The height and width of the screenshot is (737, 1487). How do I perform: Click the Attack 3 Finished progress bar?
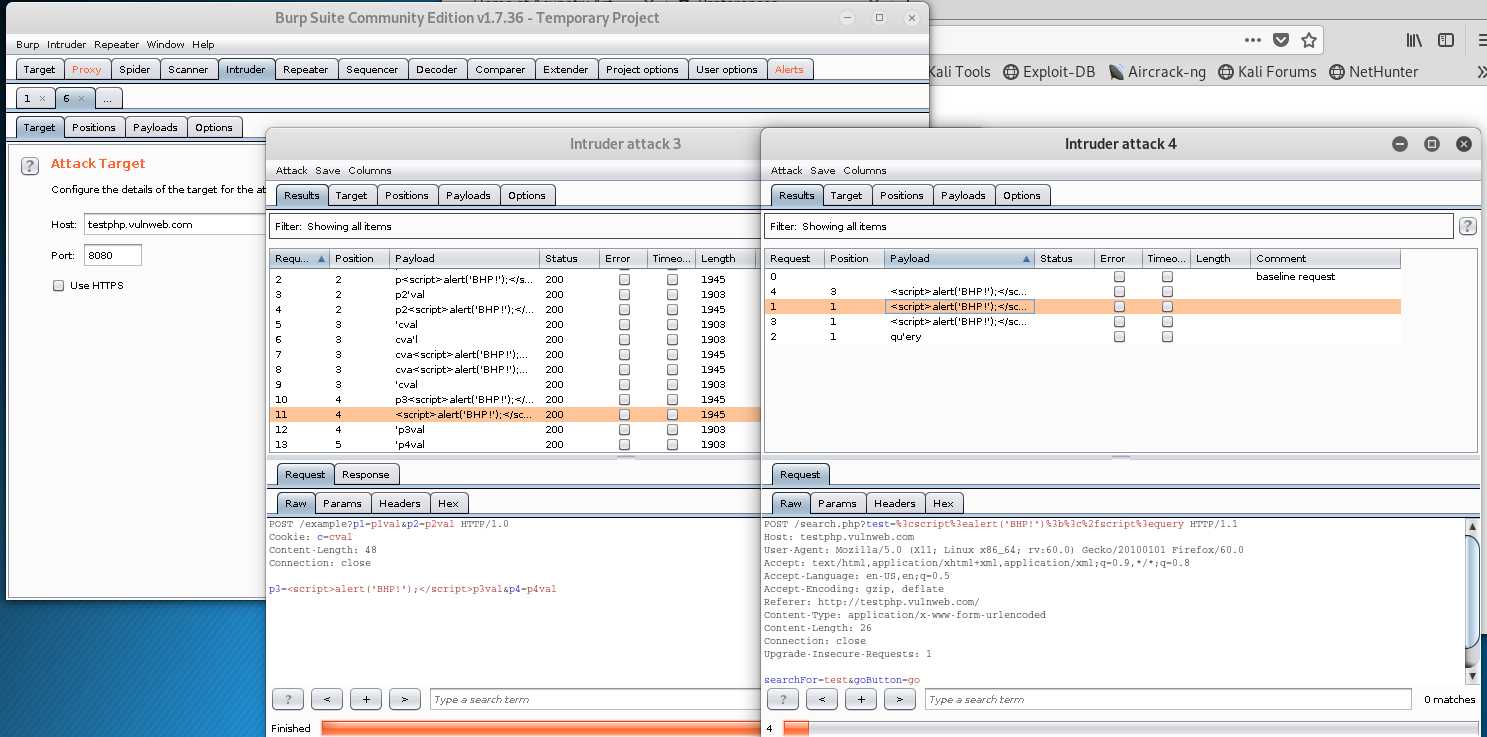tap(541, 728)
